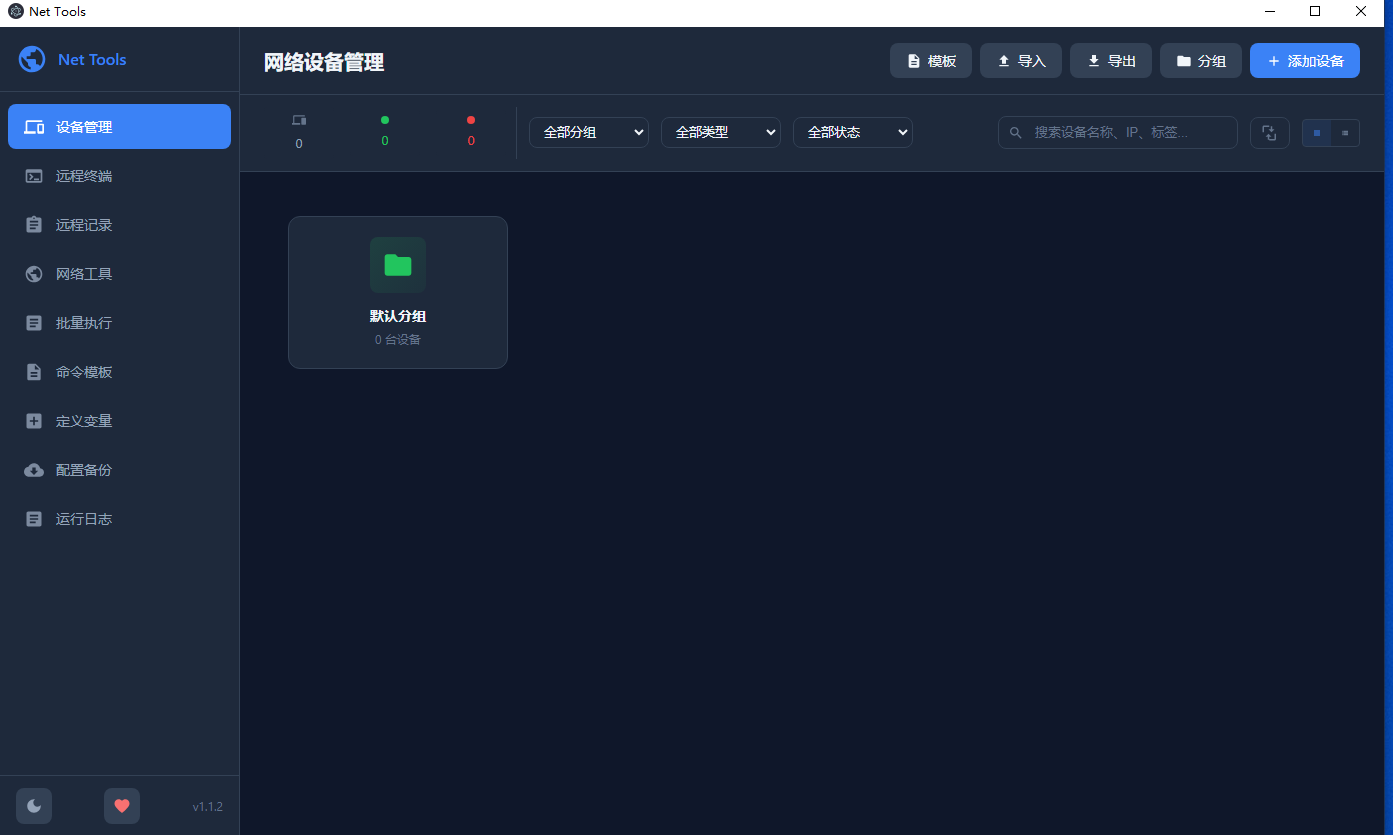Image resolution: width=1393 pixels, height=835 pixels.
Task: Click the red heart icon at bottom left
Action: (122, 805)
